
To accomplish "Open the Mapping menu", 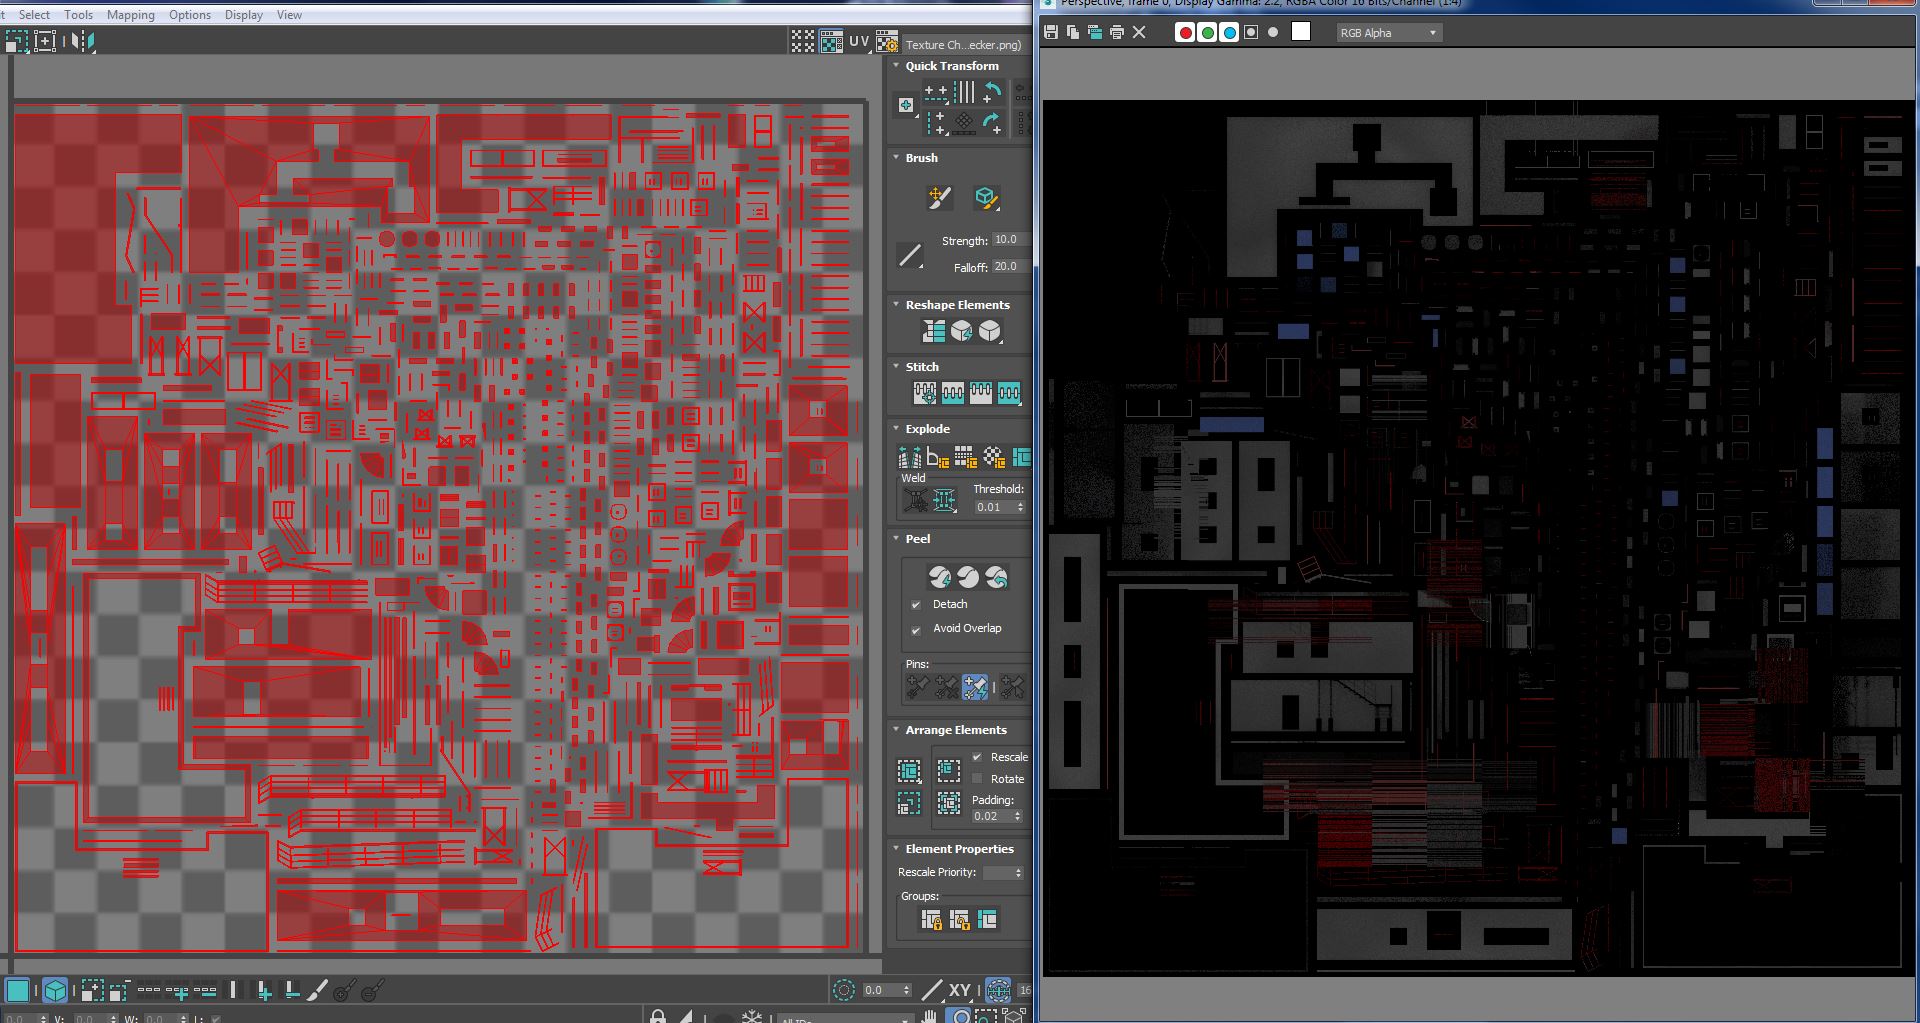I will click(131, 15).
